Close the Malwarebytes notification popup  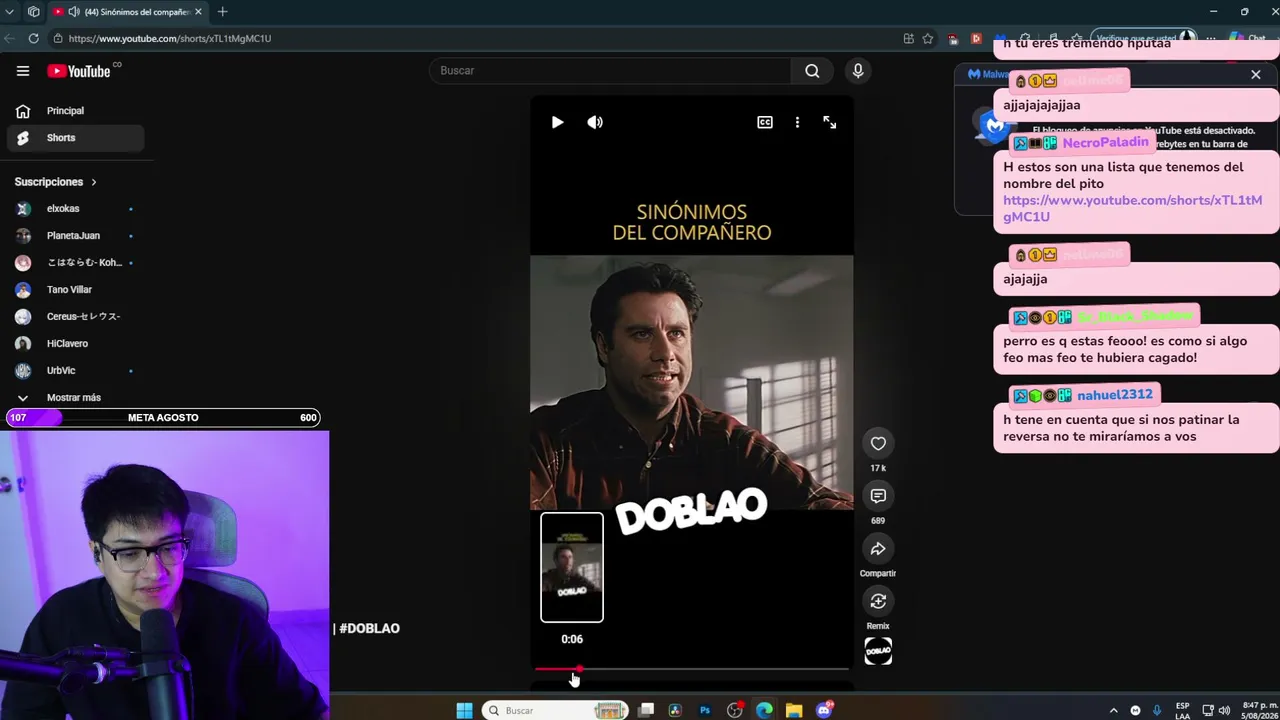point(1256,74)
